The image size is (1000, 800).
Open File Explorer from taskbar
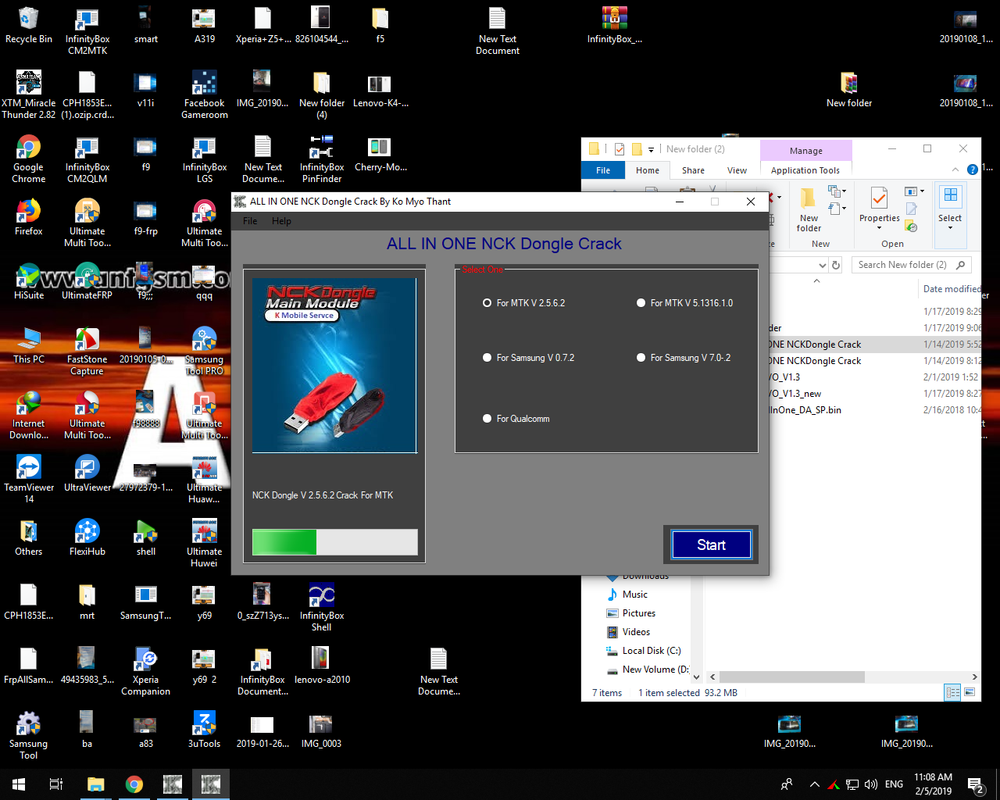pos(96,784)
